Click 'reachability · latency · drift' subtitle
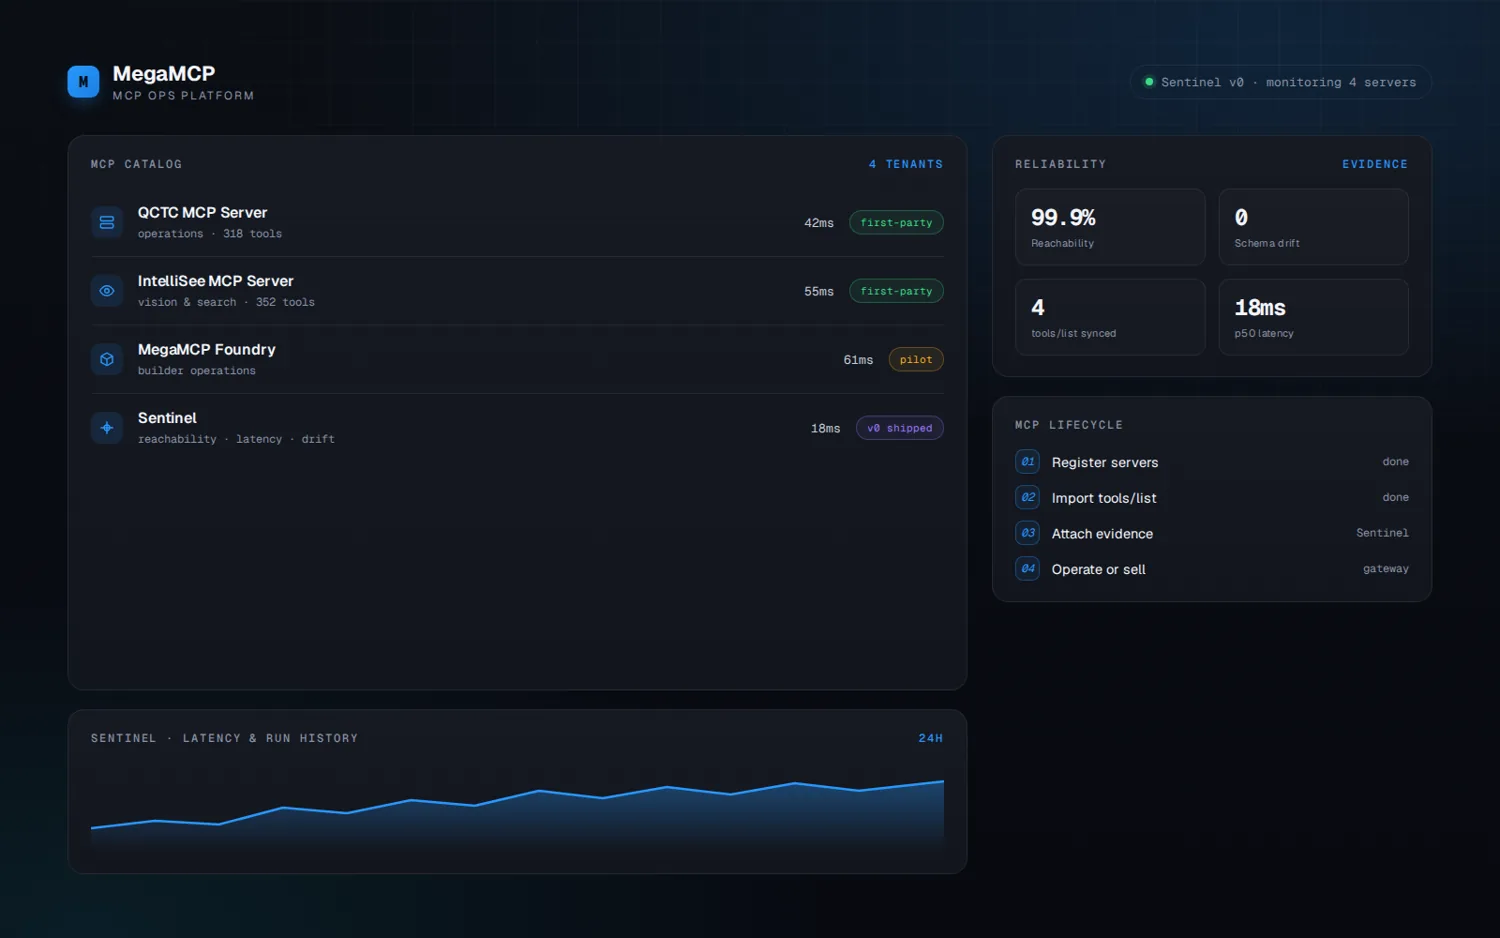1500x938 pixels. coord(236,439)
